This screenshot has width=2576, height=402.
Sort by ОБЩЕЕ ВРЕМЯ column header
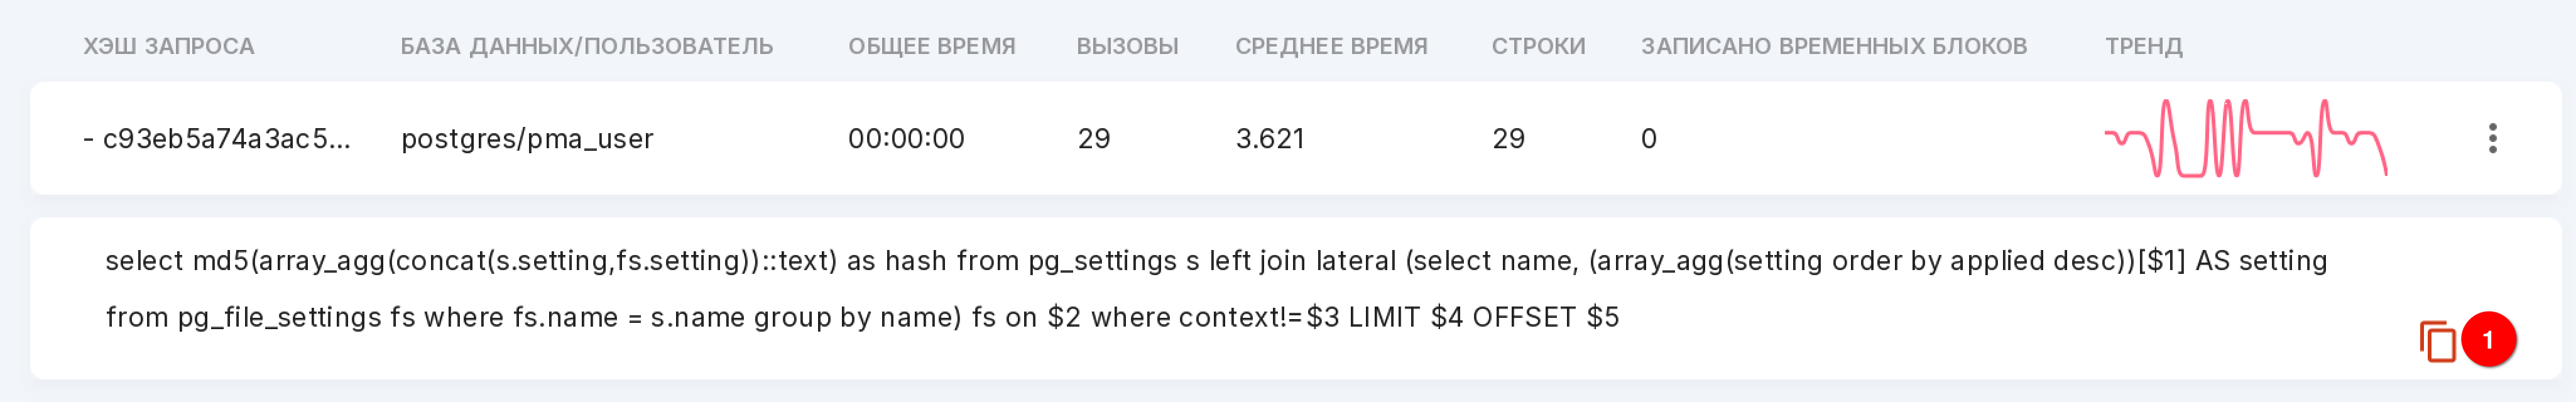coord(931,46)
